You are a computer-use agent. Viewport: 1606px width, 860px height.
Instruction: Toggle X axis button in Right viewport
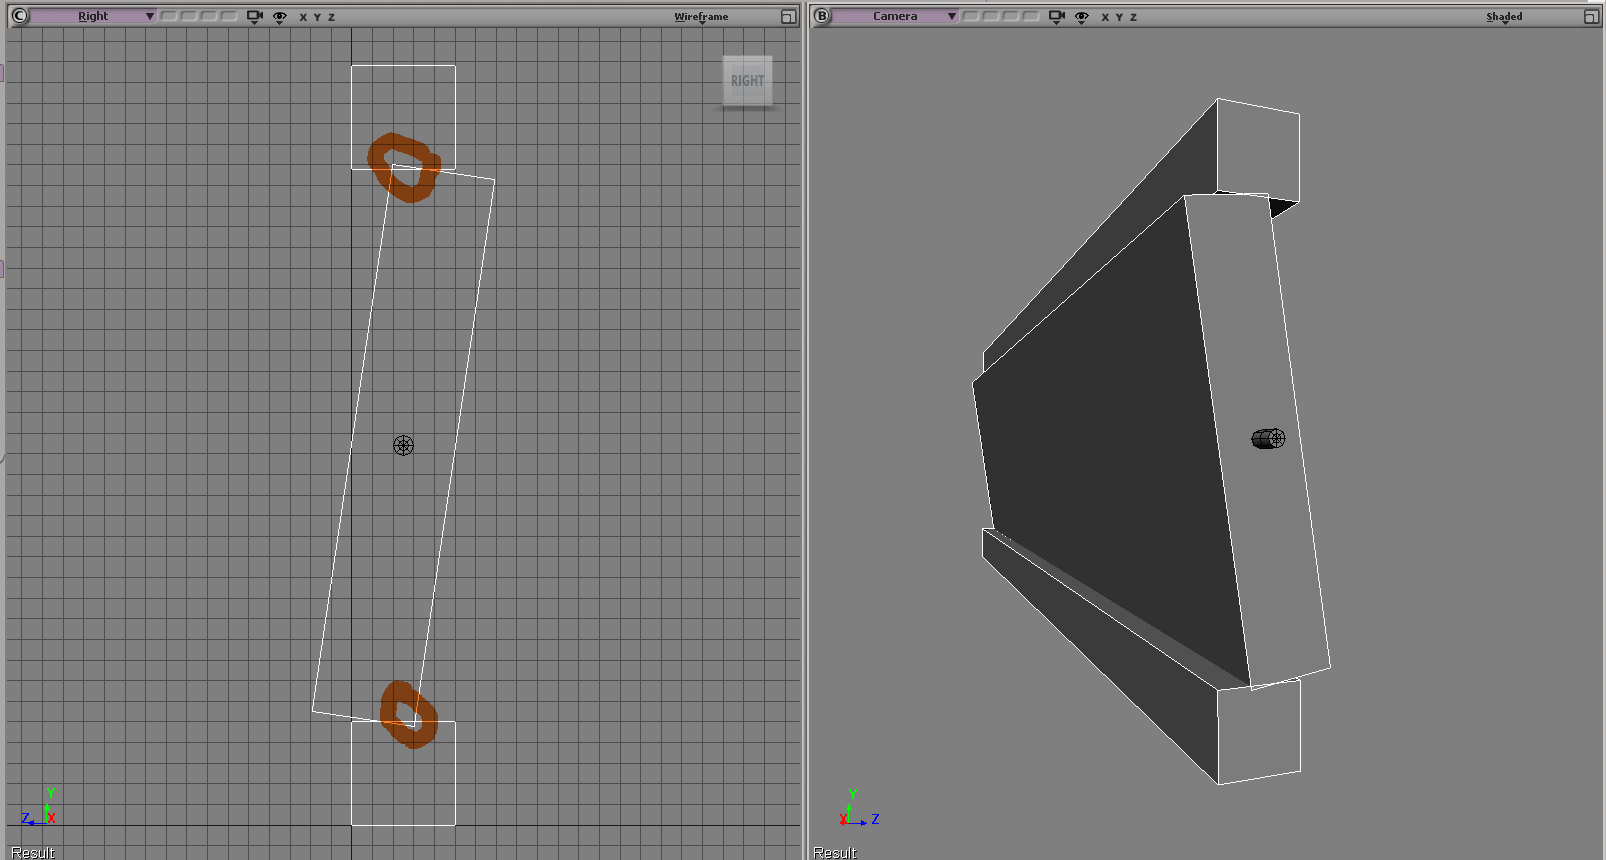pyautogui.click(x=303, y=17)
